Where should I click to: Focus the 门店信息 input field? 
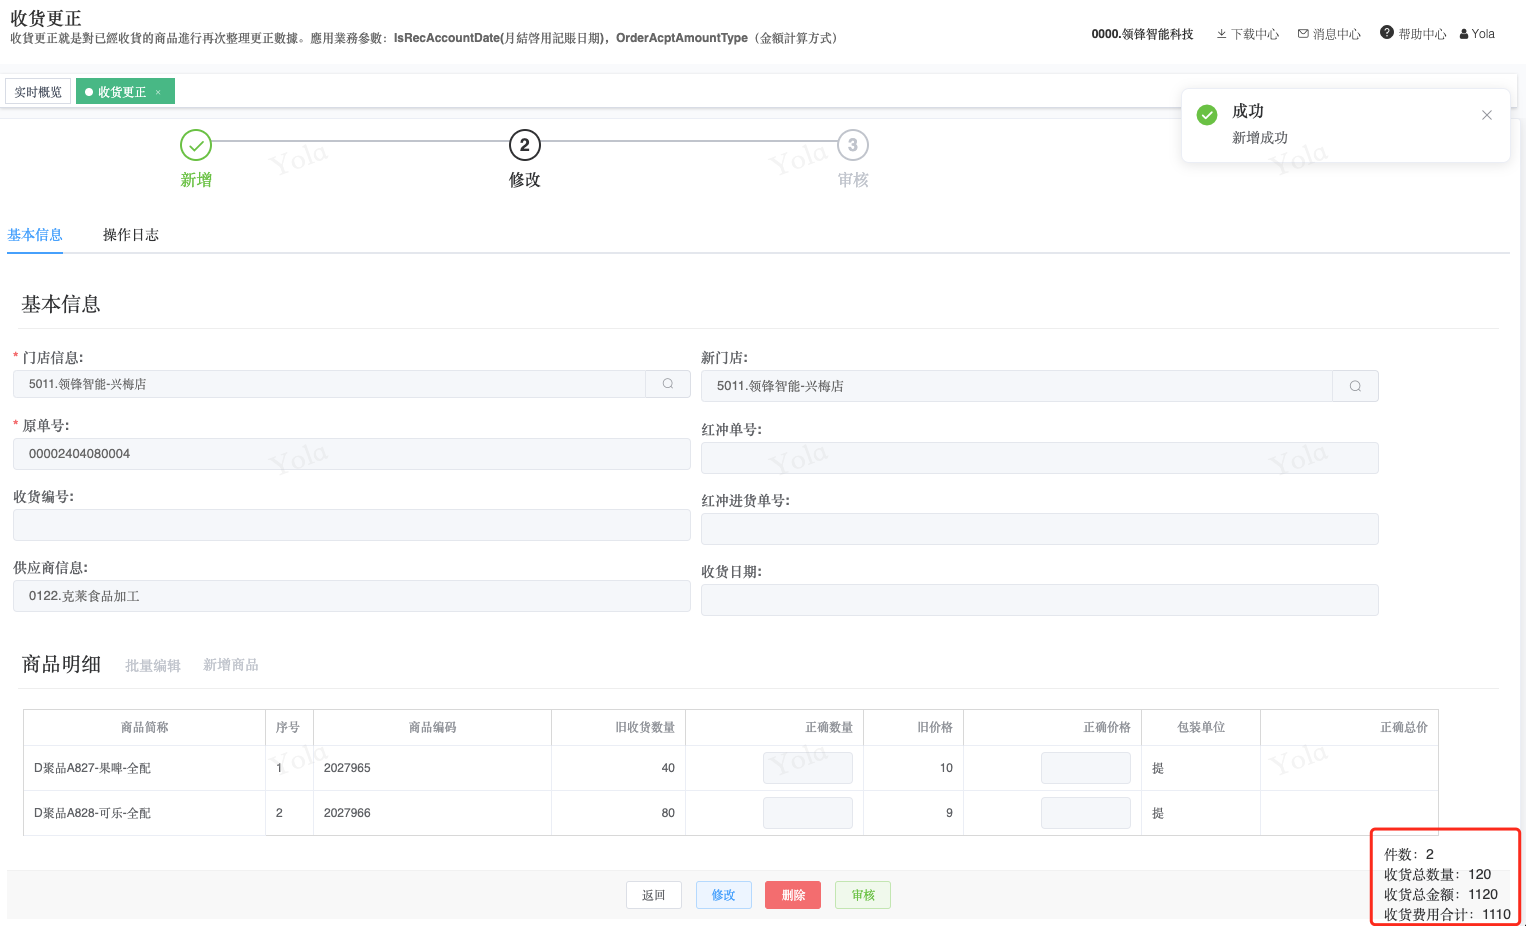(330, 384)
